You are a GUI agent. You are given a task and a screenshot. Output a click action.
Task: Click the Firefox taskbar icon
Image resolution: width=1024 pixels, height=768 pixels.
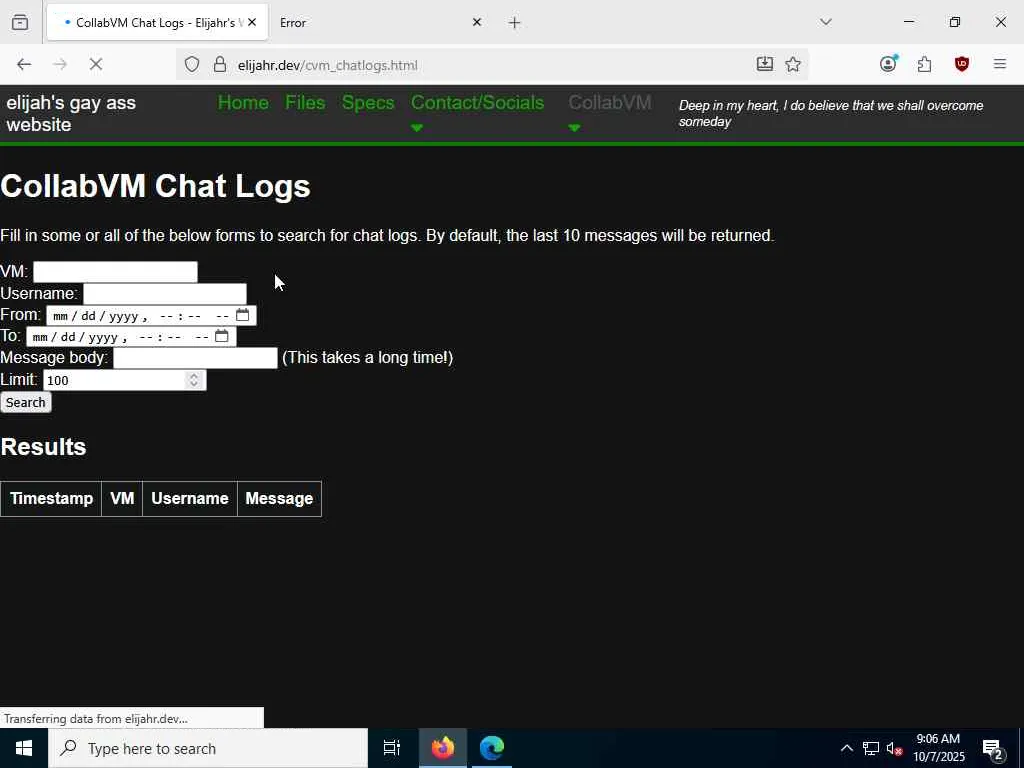[443, 748]
